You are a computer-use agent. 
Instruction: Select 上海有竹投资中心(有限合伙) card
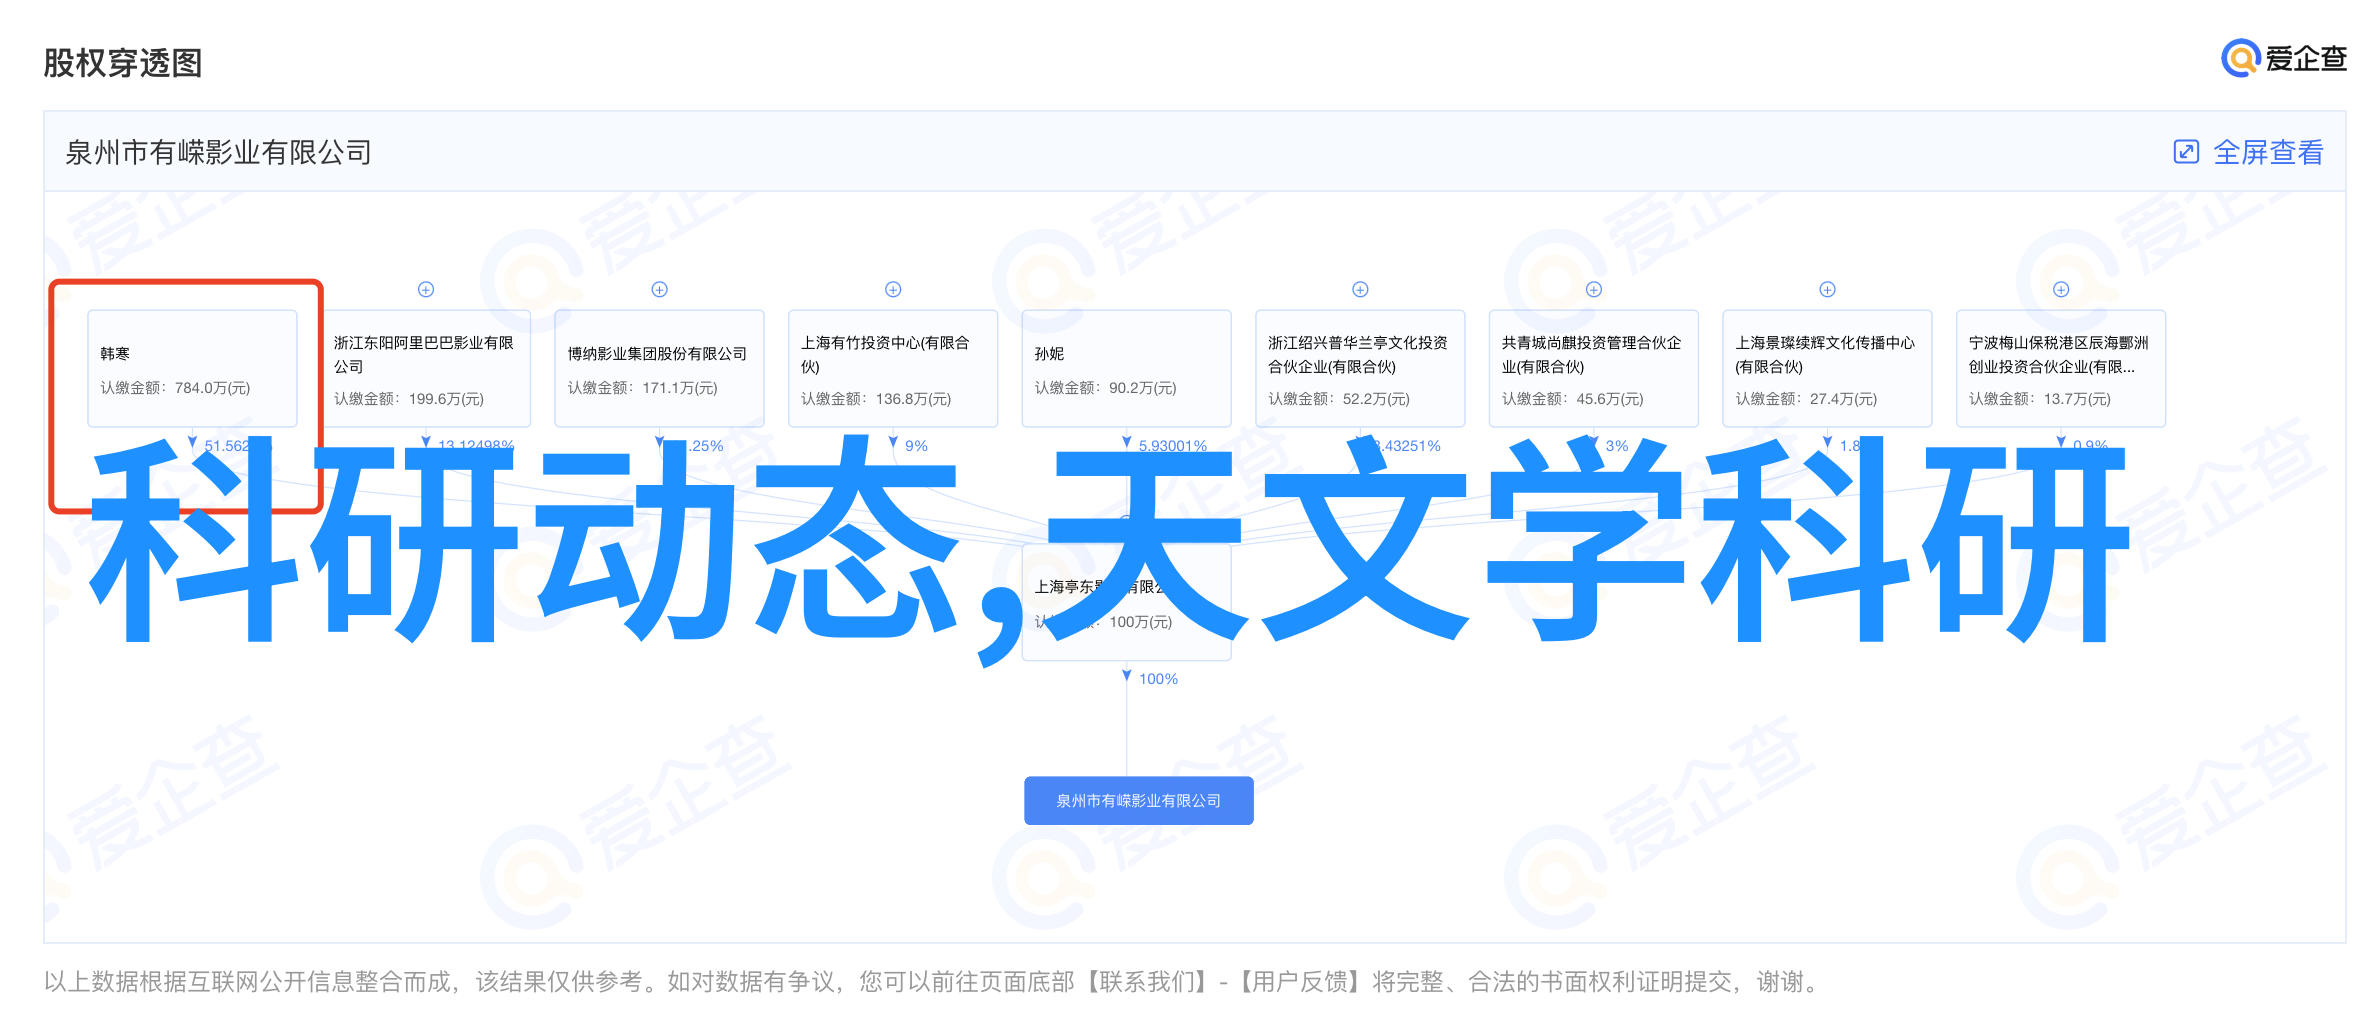(x=894, y=369)
